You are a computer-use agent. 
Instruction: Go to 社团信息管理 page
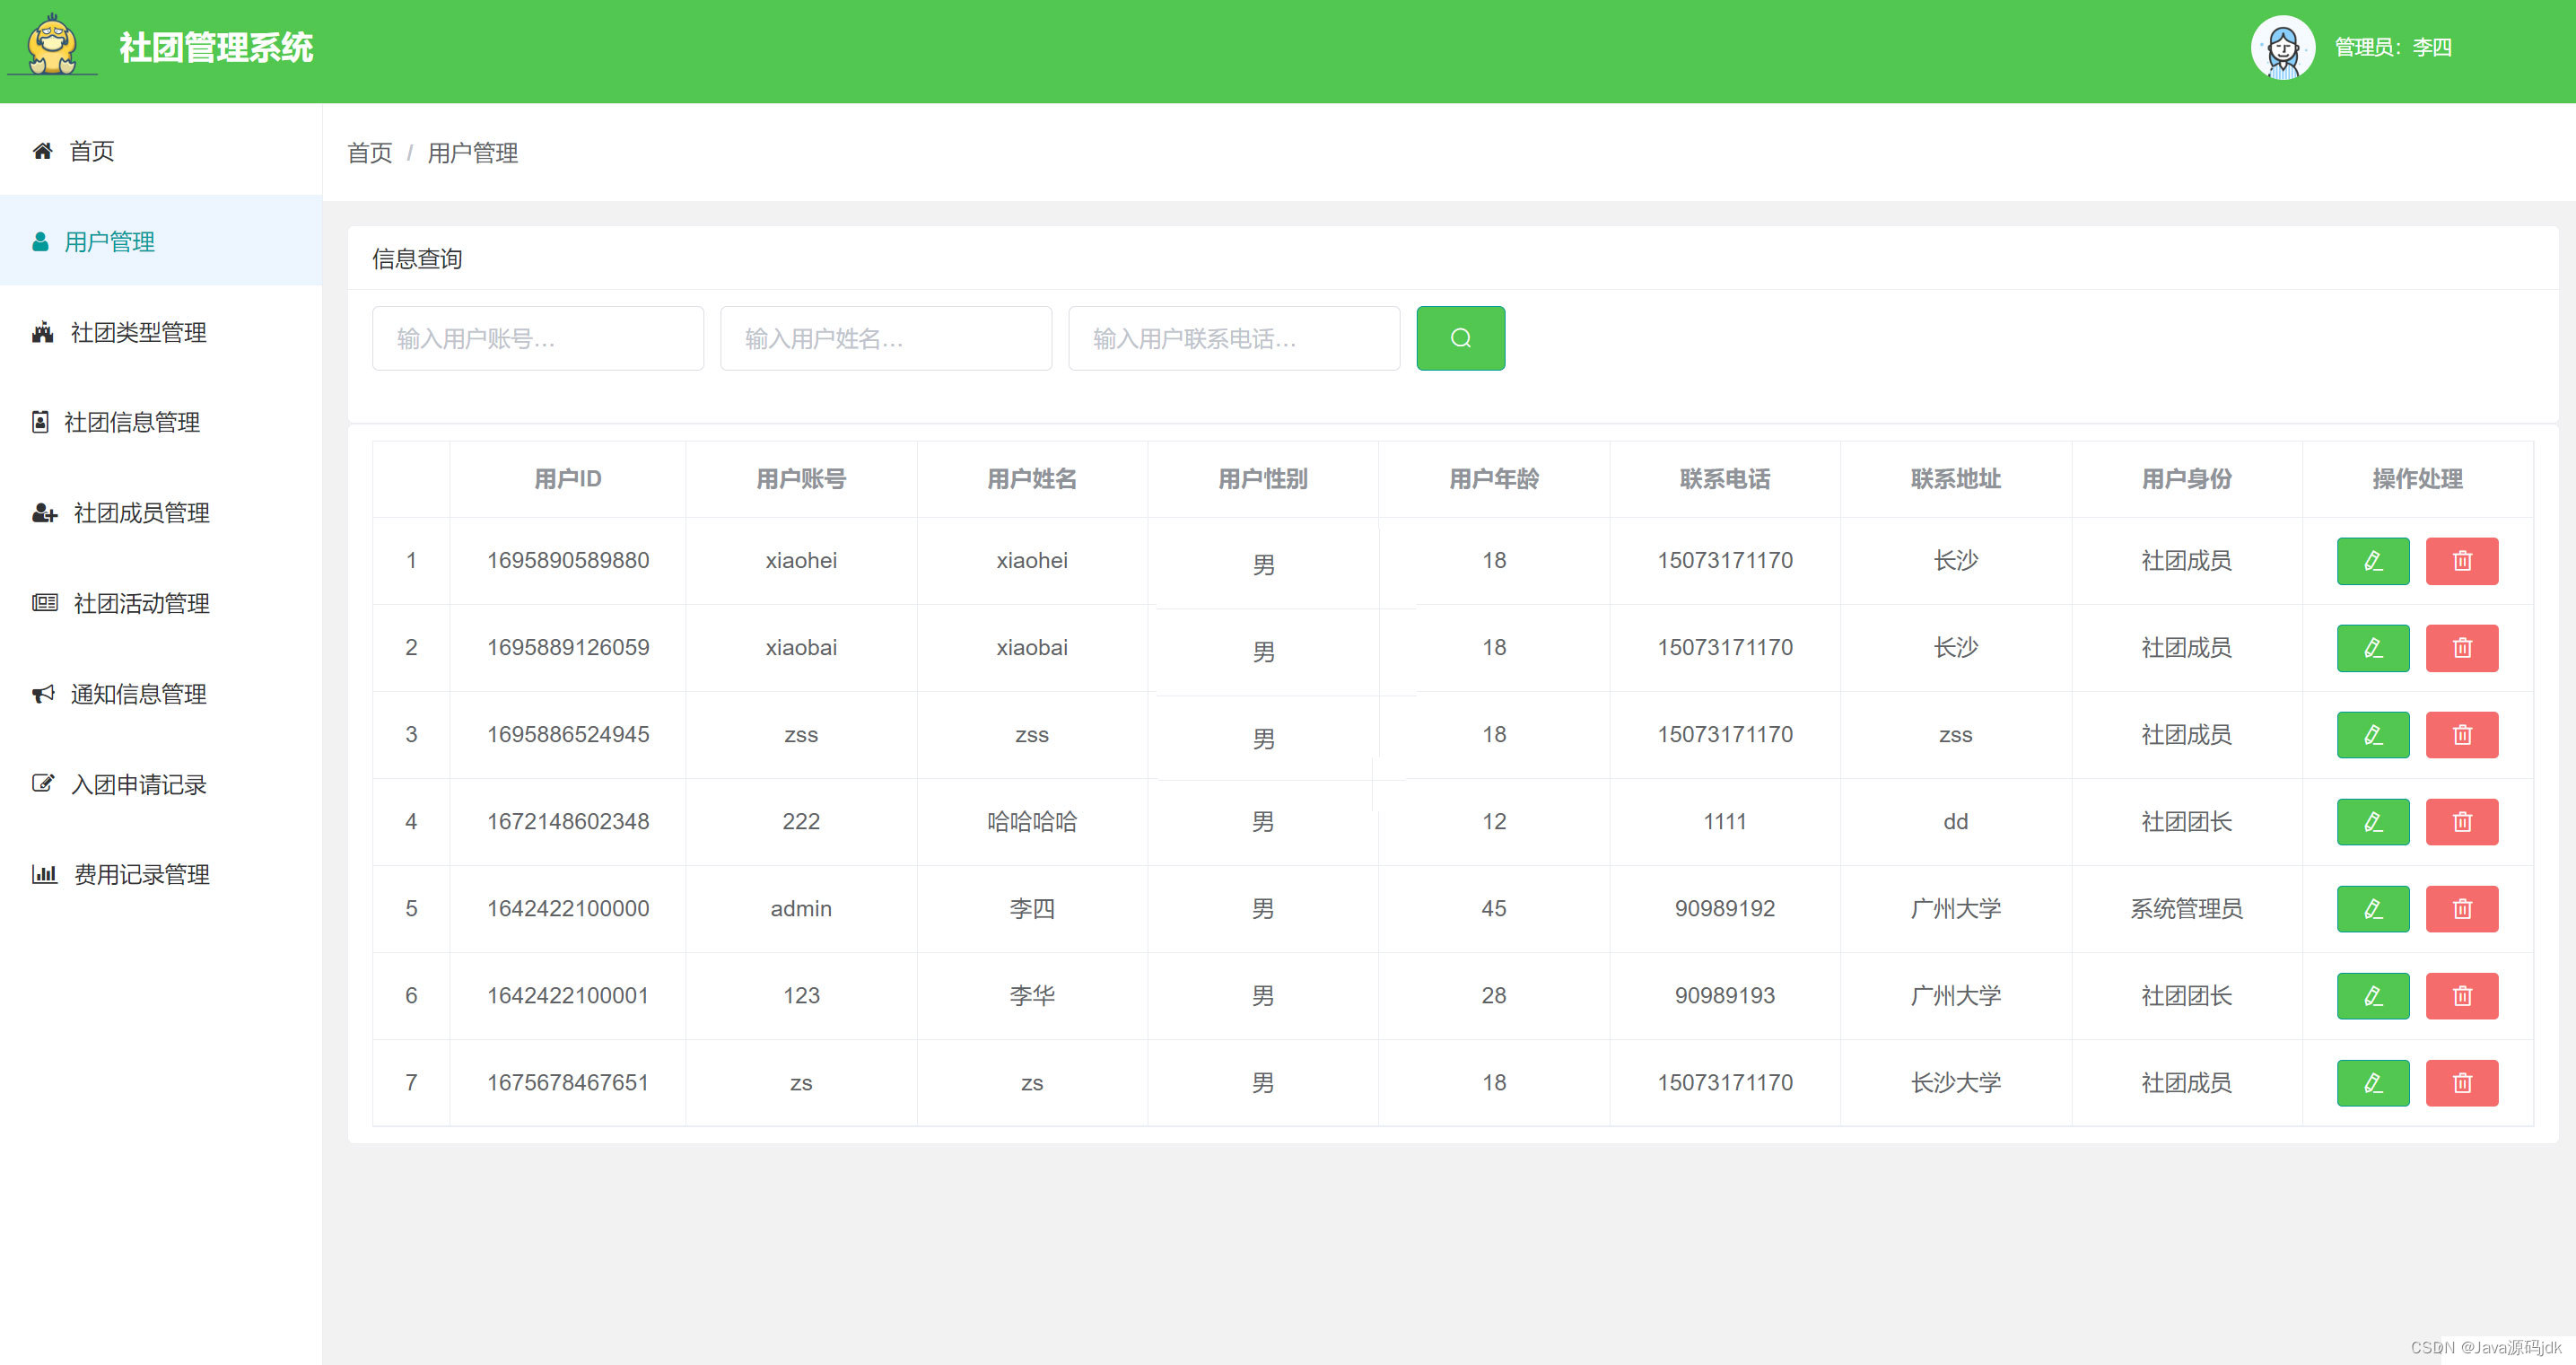click(131, 422)
